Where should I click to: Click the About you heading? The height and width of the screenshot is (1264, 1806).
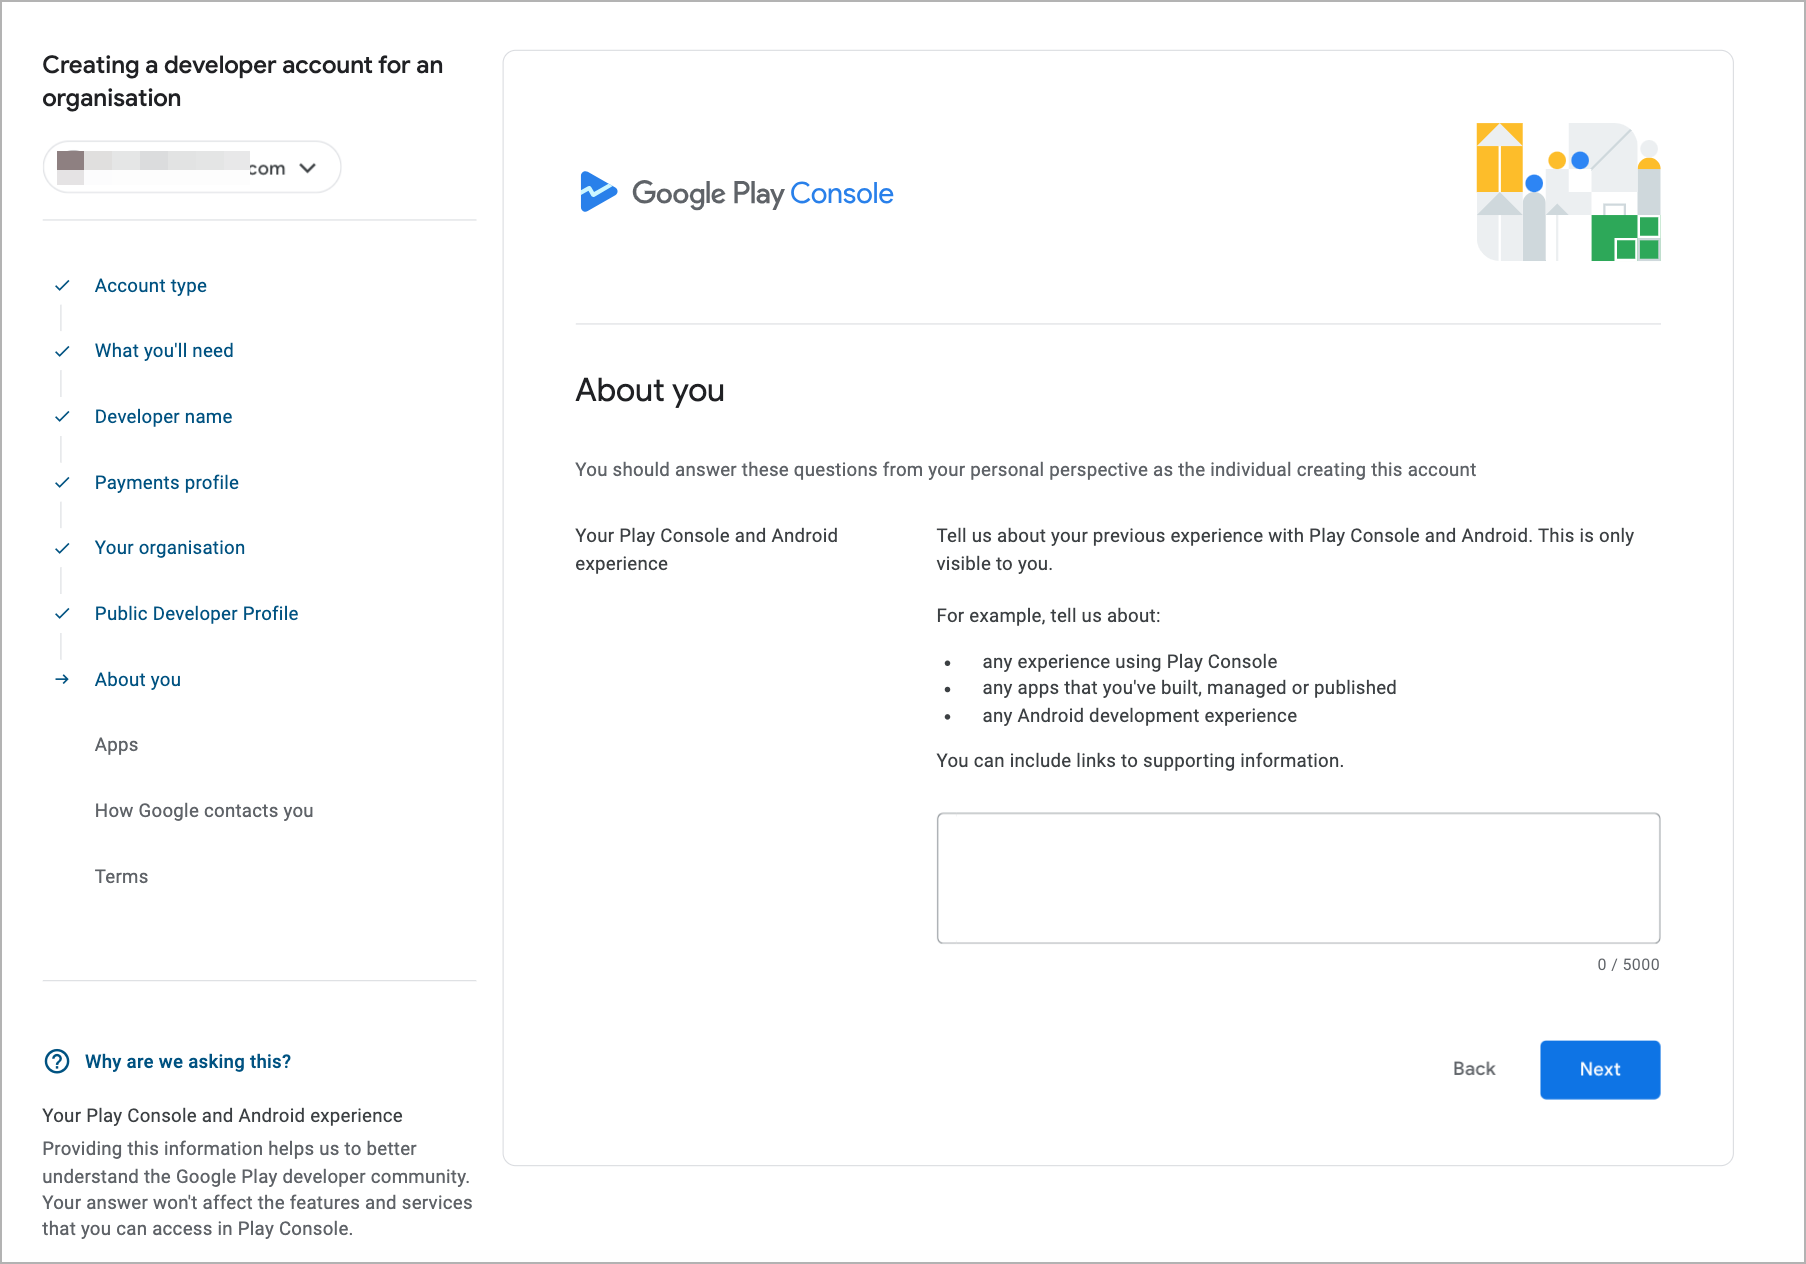click(x=650, y=390)
